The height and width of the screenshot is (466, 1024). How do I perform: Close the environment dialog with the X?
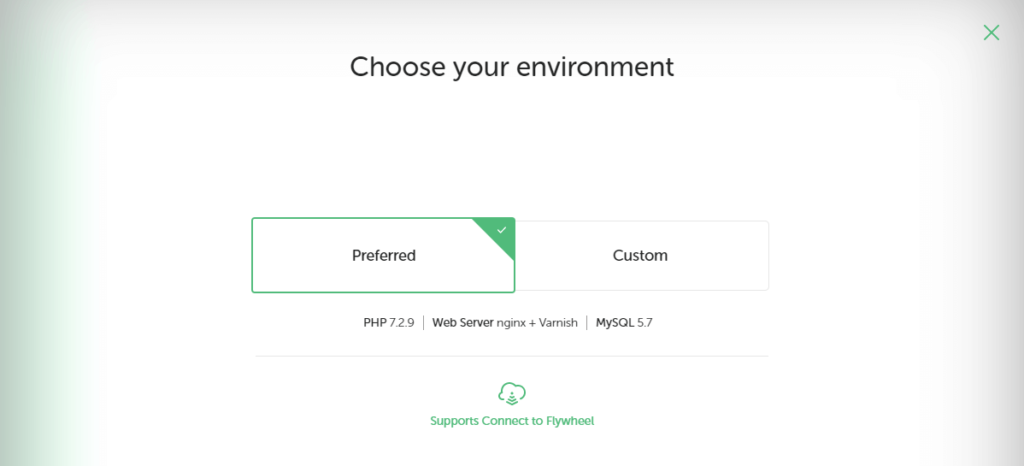tap(991, 33)
